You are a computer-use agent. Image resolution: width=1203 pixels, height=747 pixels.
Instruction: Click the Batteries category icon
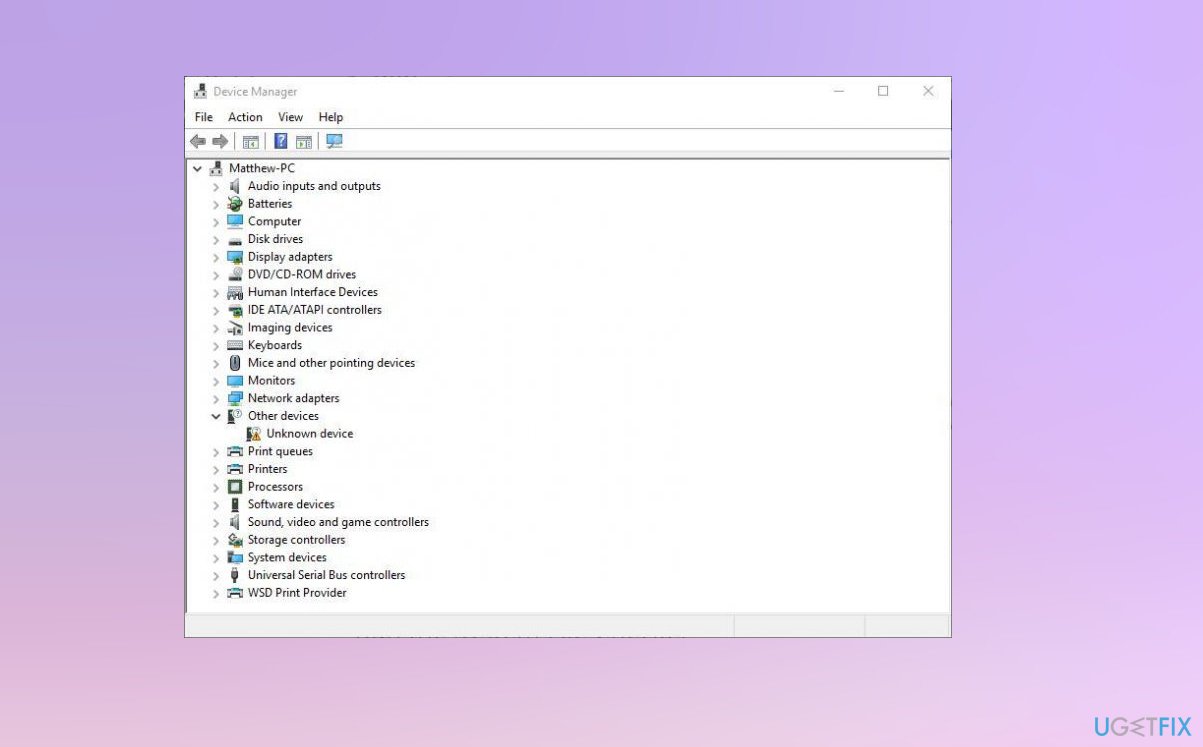click(234, 203)
